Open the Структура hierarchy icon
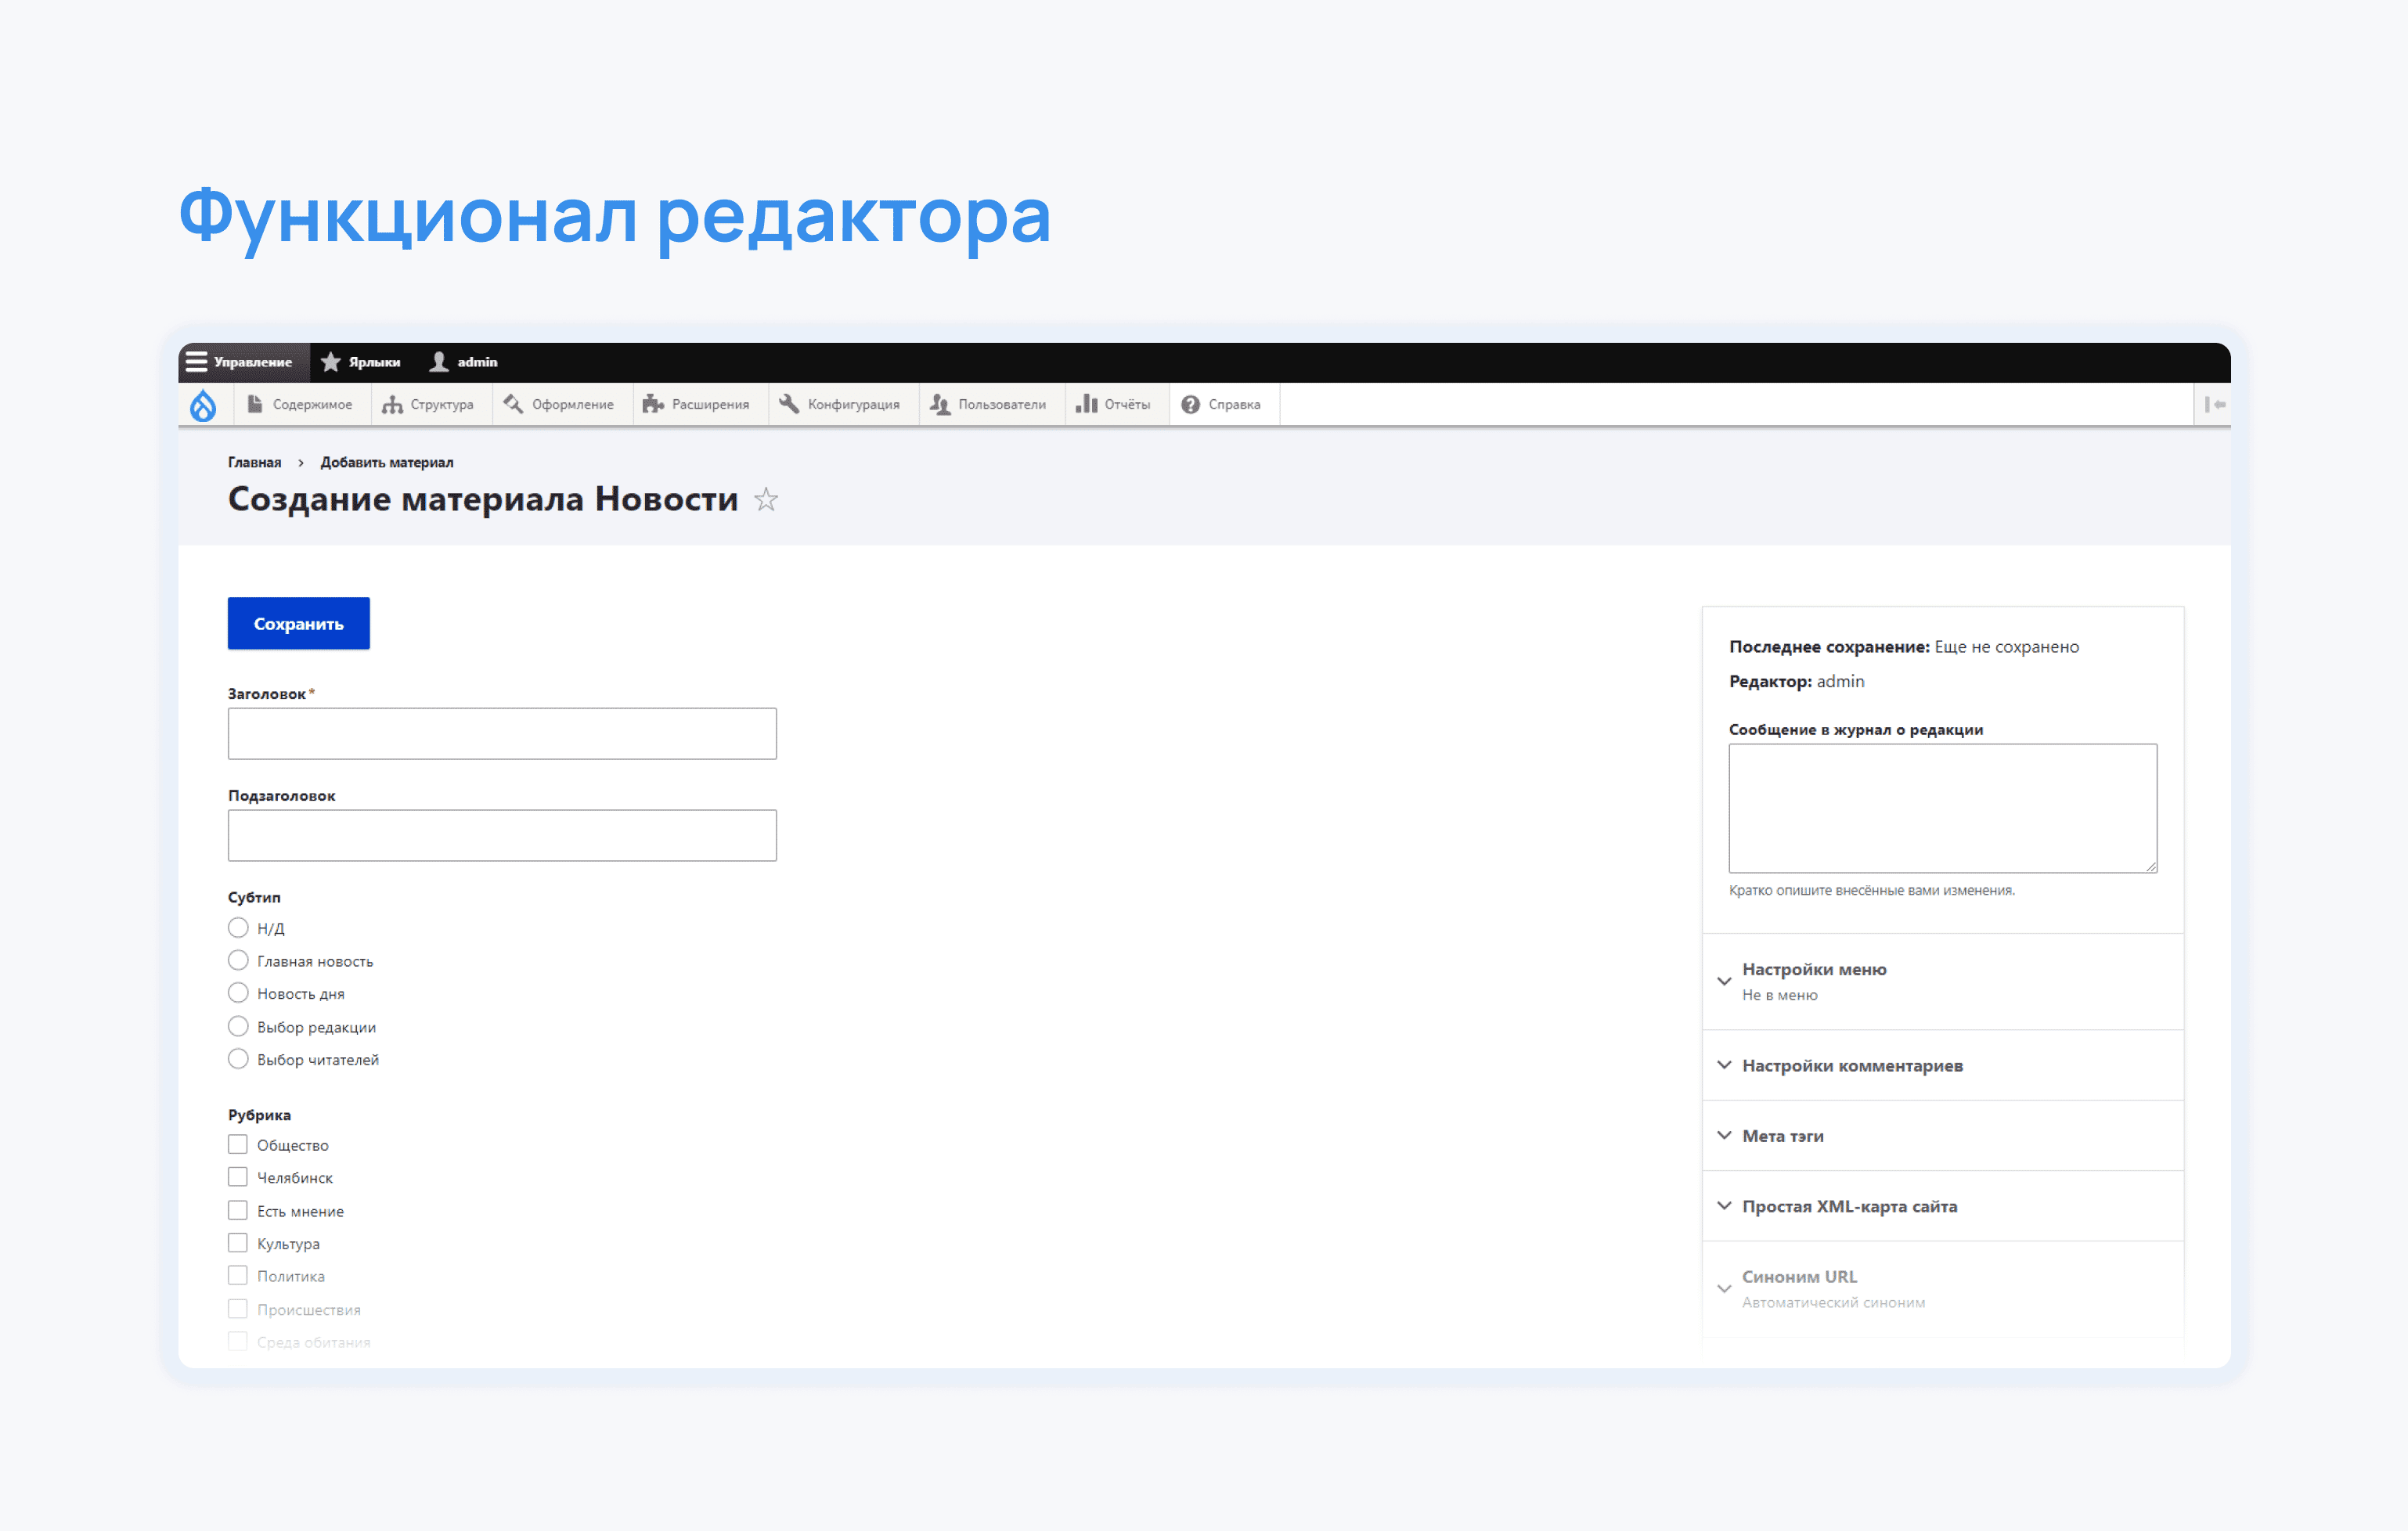 (392, 404)
